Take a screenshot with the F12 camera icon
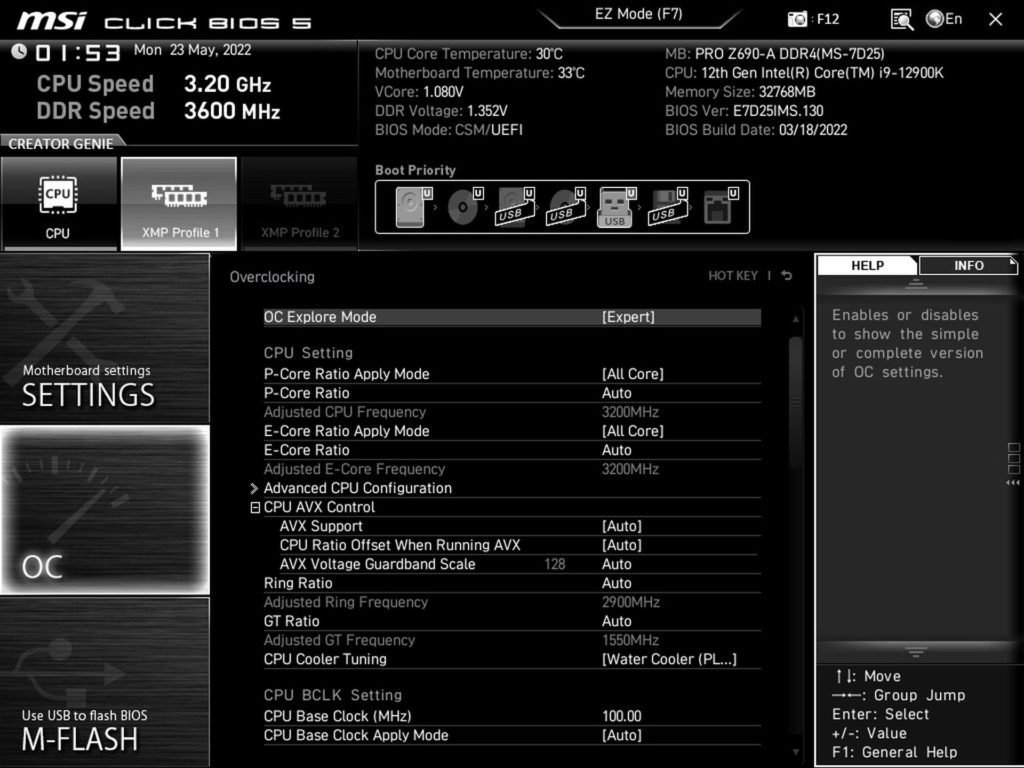The image size is (1024, 768). tap(797, 19)
